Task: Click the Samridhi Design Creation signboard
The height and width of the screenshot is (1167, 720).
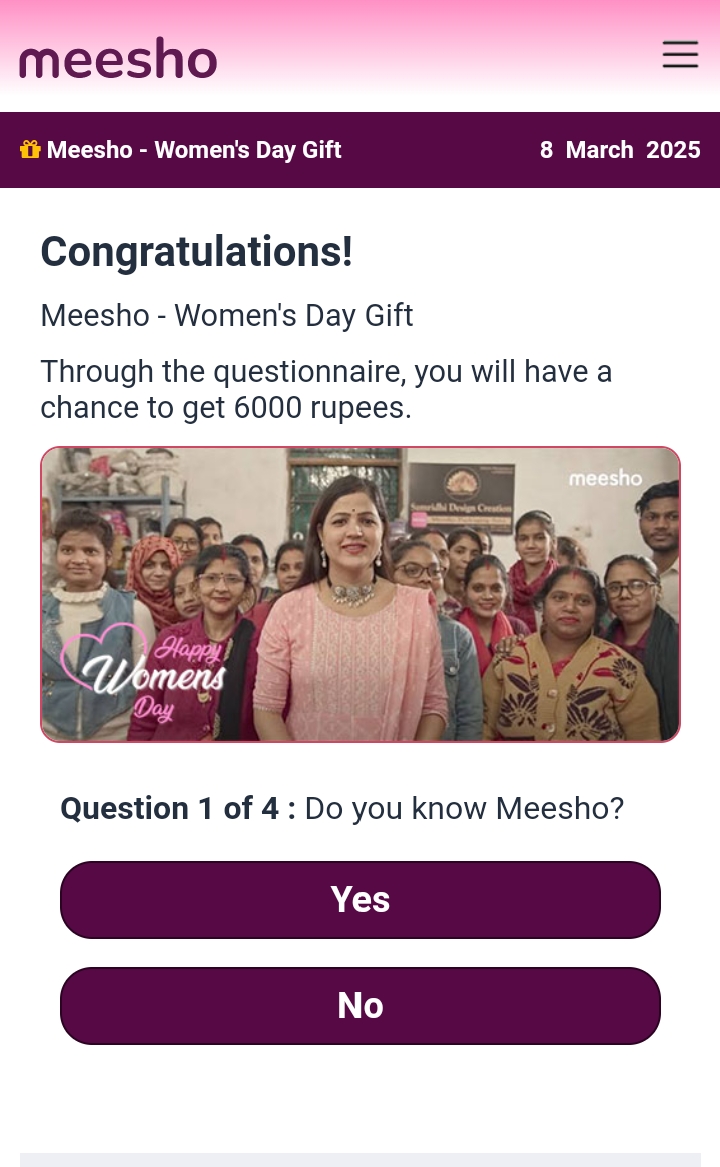Action: click(x=462, y=498)
